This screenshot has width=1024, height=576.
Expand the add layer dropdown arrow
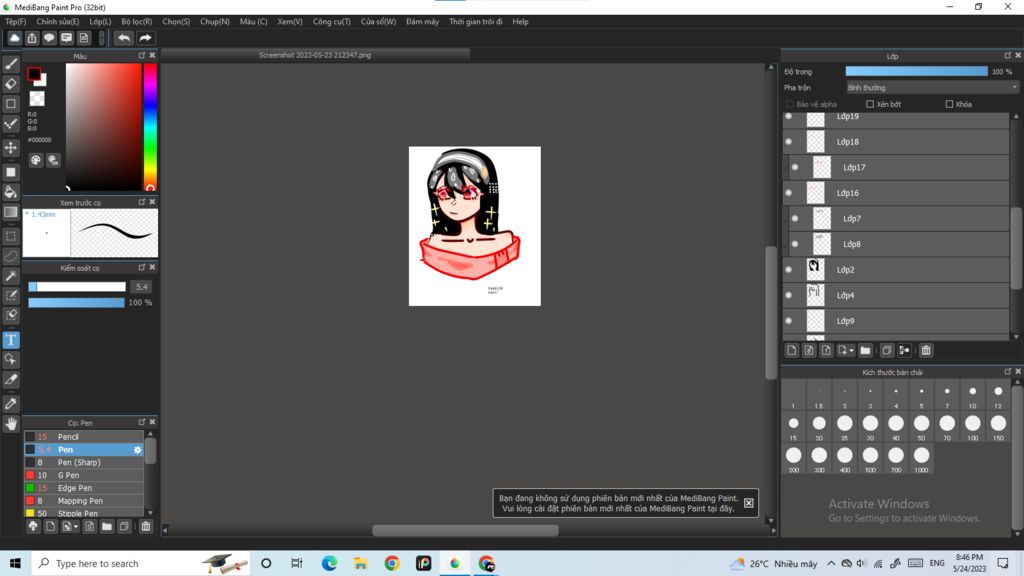(851, 351)
